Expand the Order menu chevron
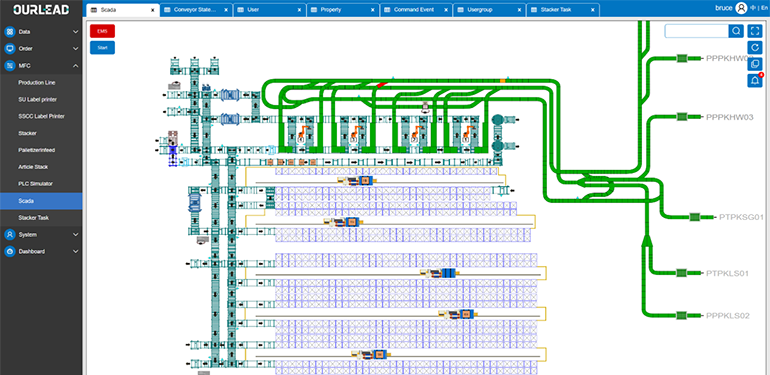This screenshot has height=375, width=770. [x=75, y=49]
